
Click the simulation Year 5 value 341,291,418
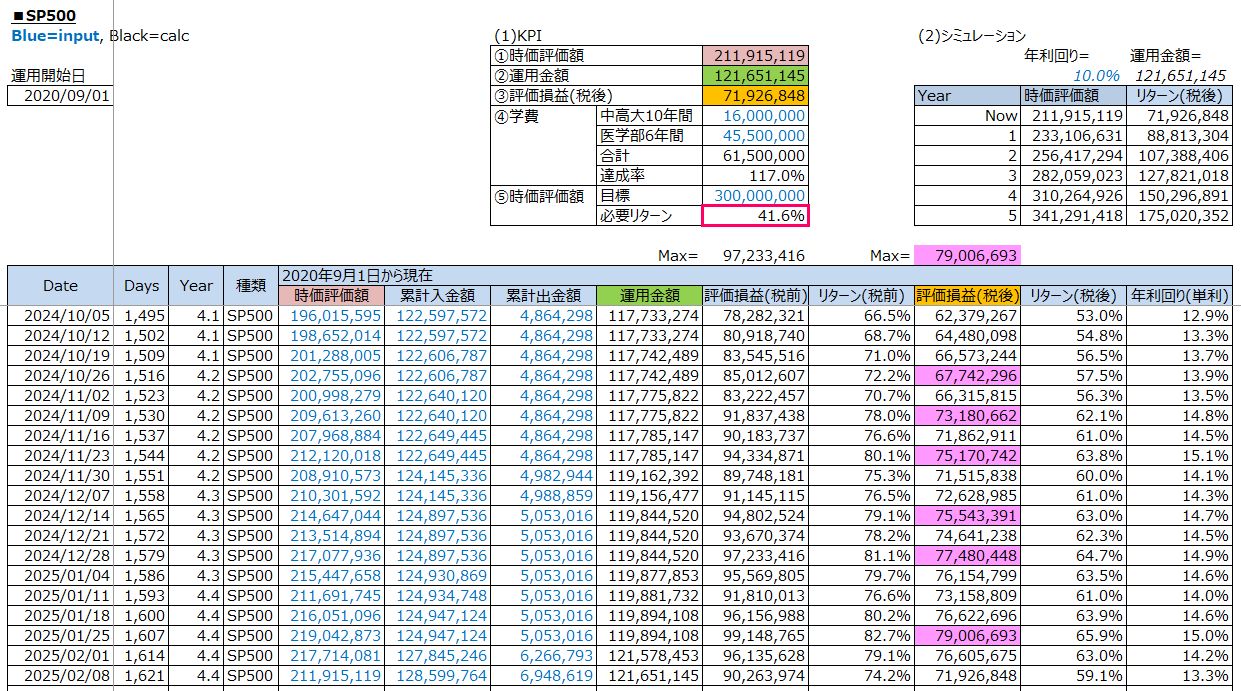1073,216
